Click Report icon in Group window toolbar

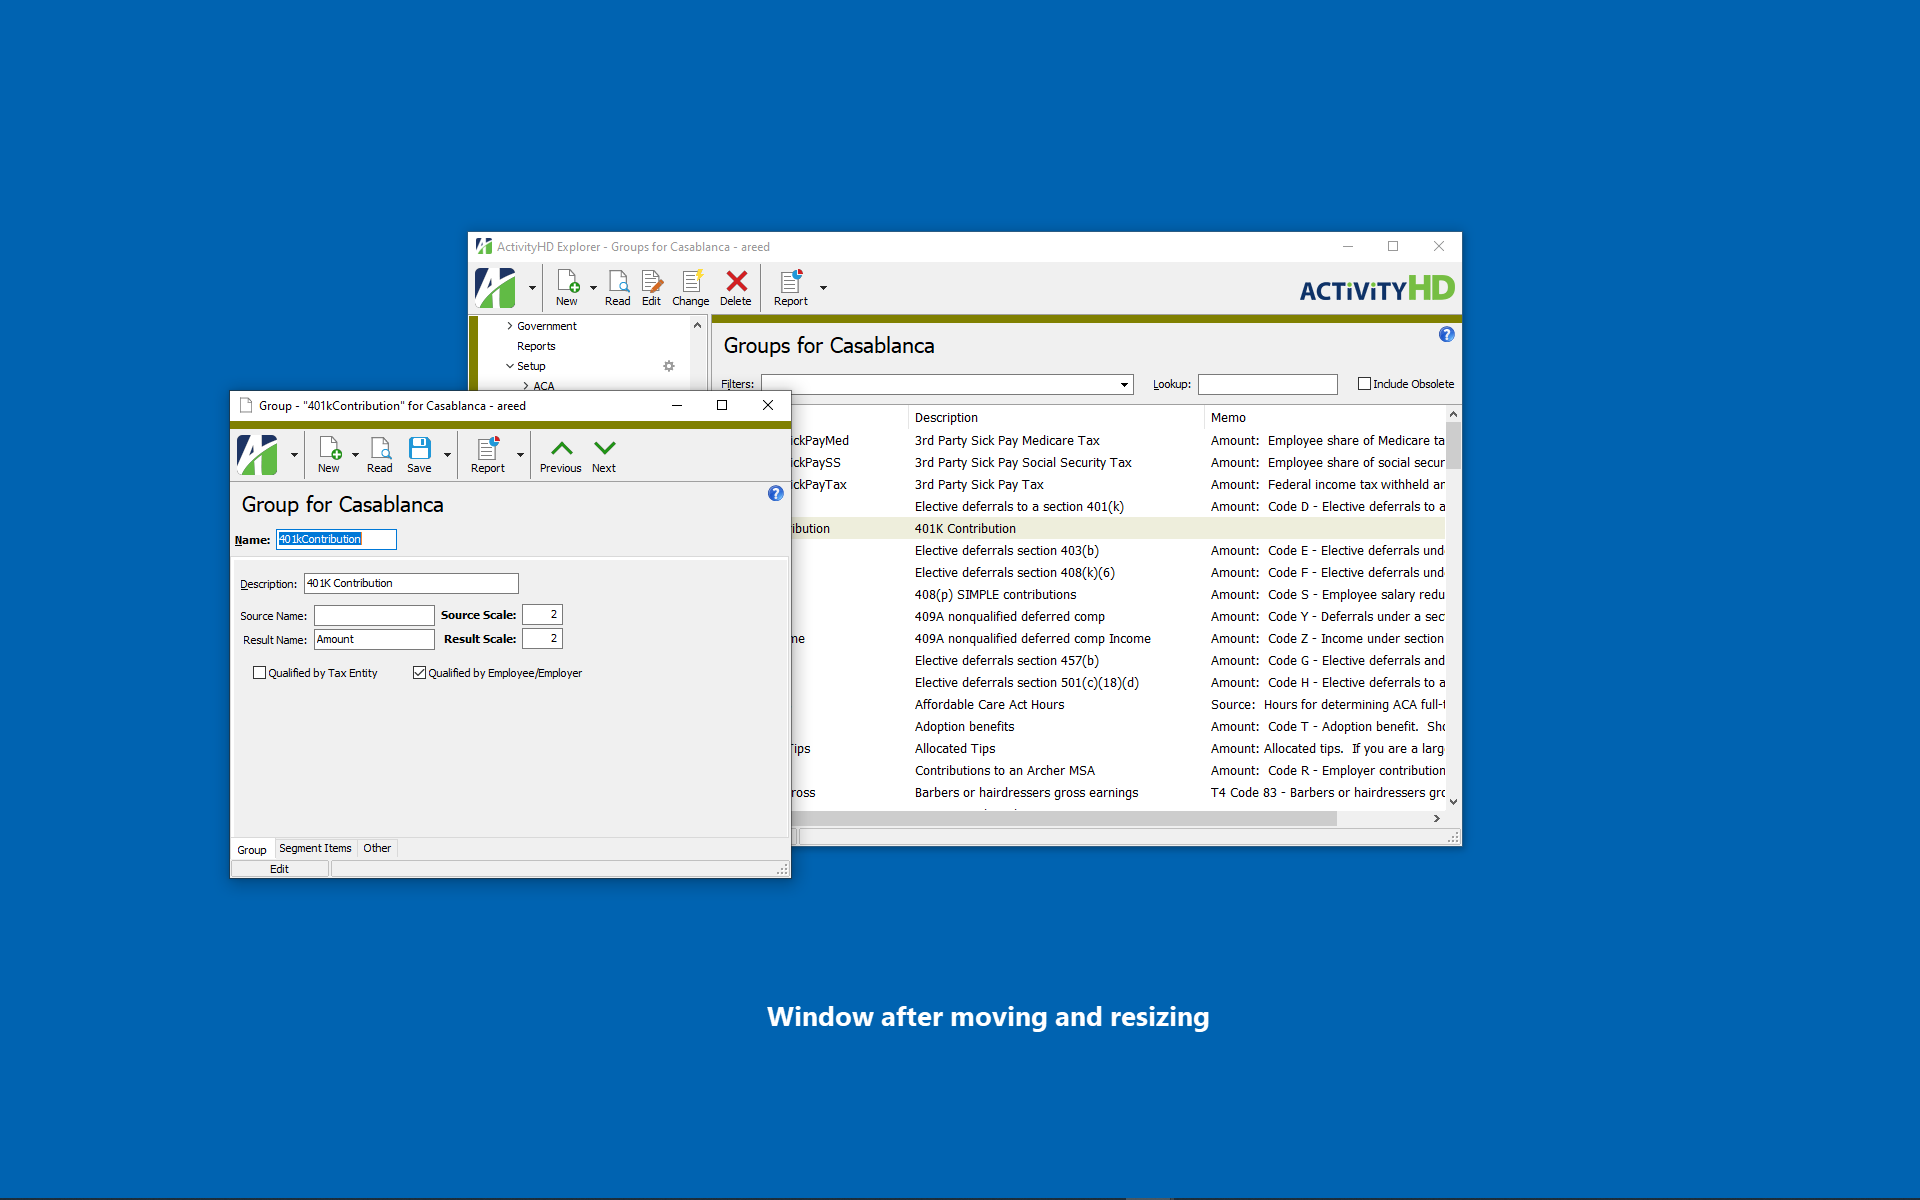click(488, 450)
